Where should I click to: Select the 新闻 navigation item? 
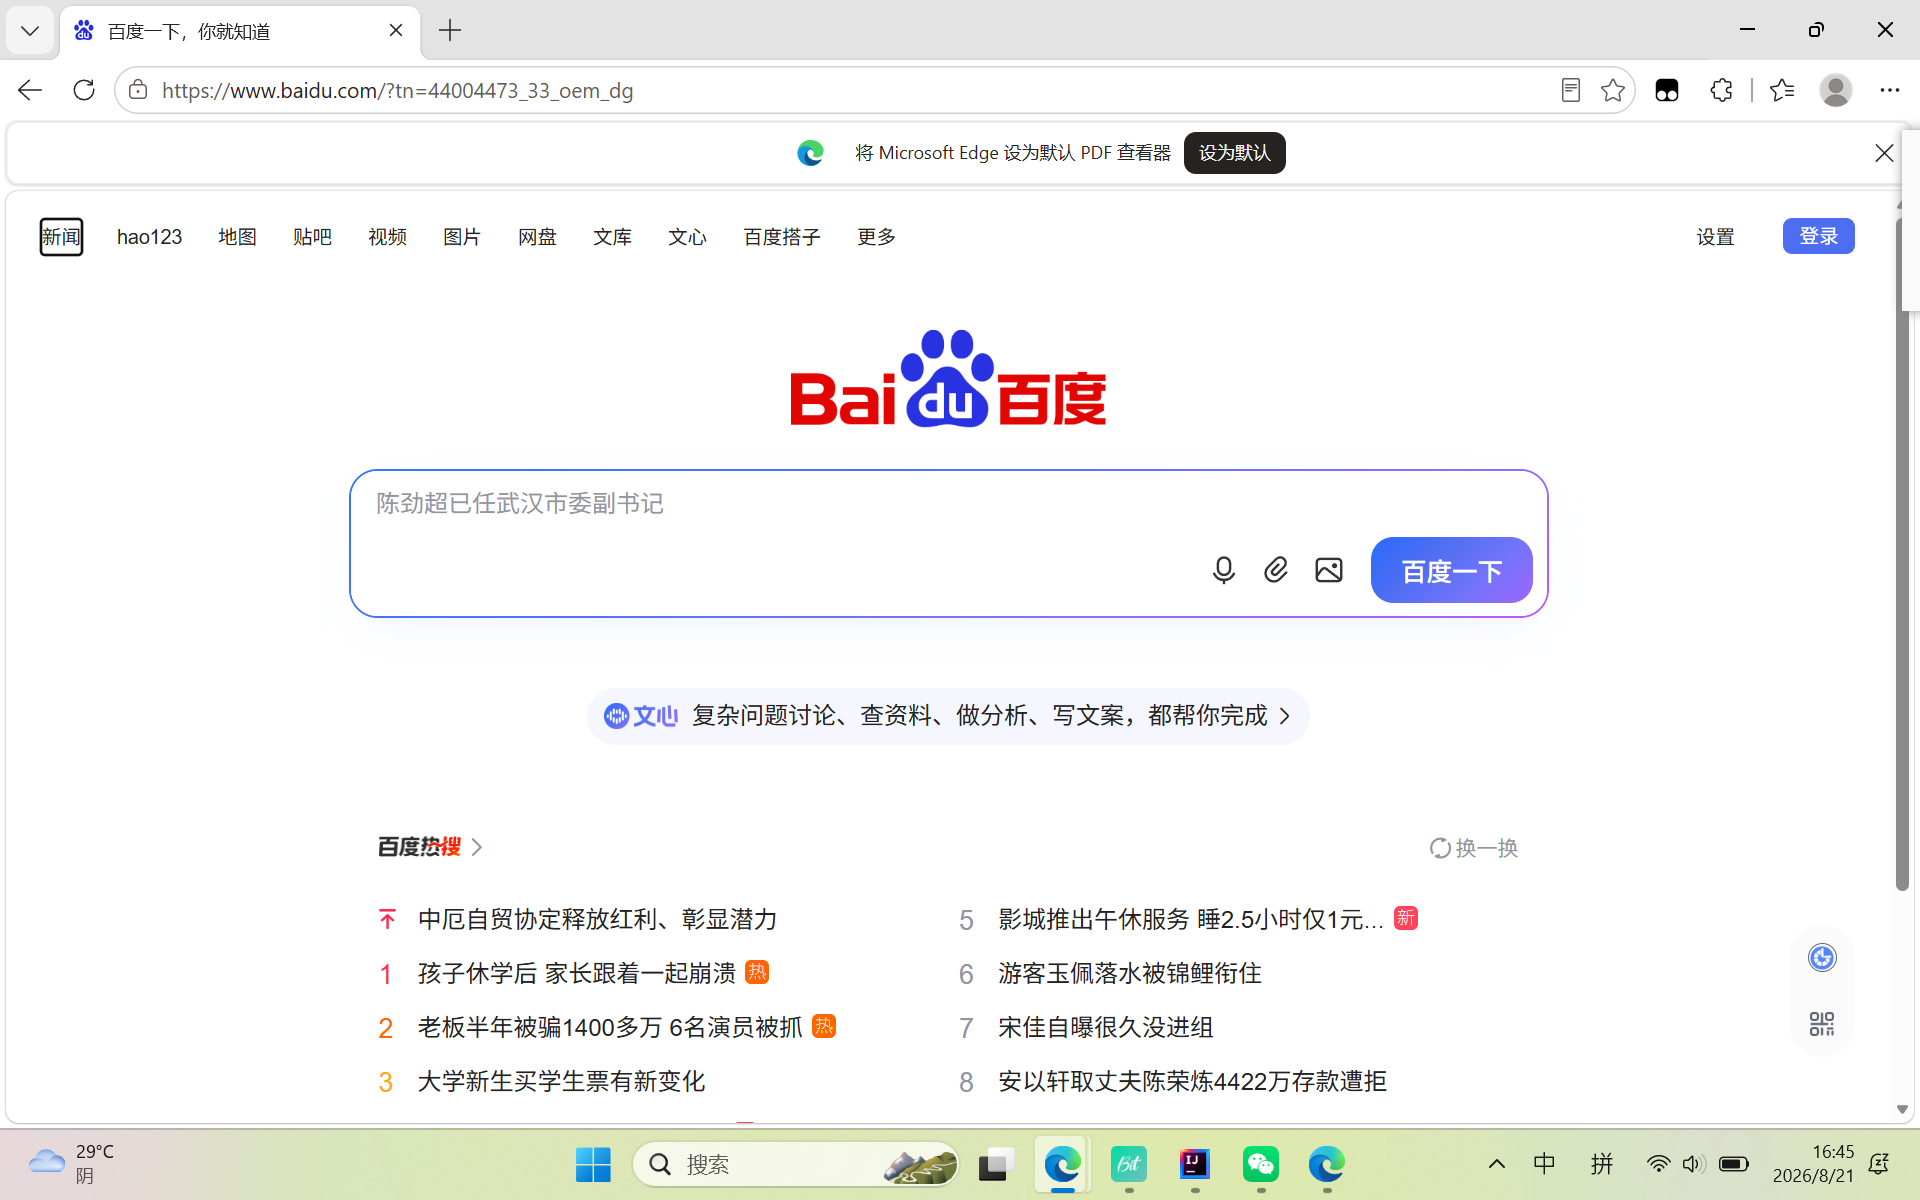click(x=61, y=237)
